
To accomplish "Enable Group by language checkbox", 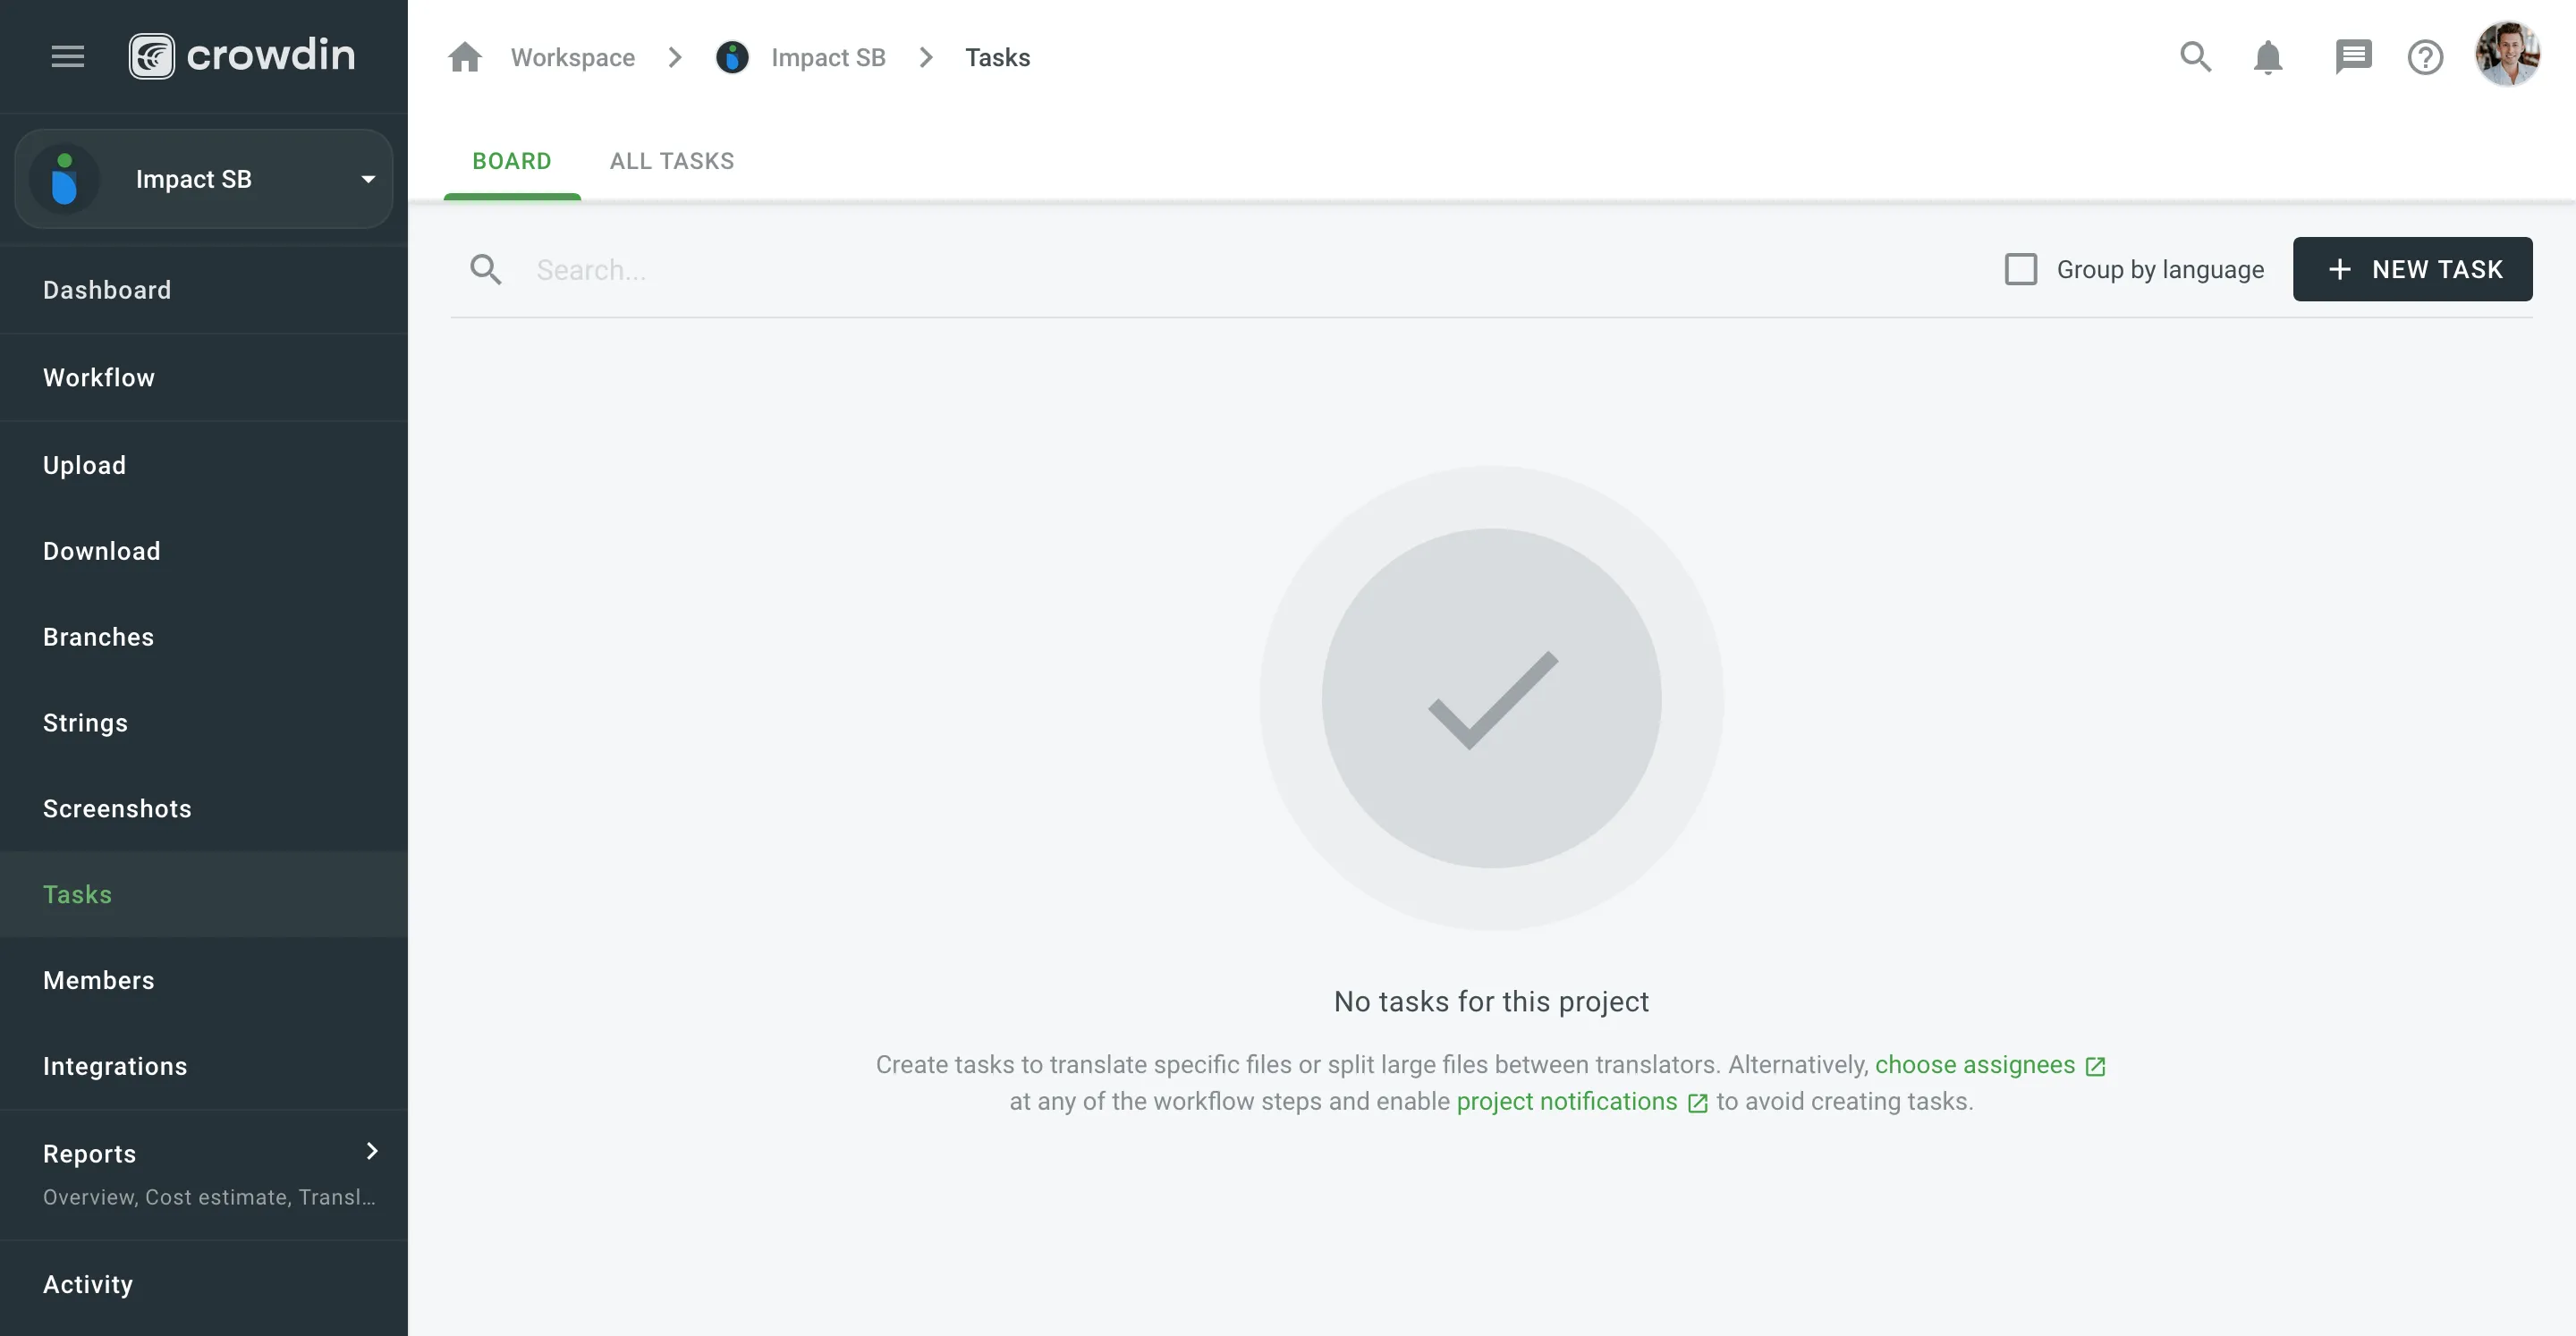I will coord(2020,269).
